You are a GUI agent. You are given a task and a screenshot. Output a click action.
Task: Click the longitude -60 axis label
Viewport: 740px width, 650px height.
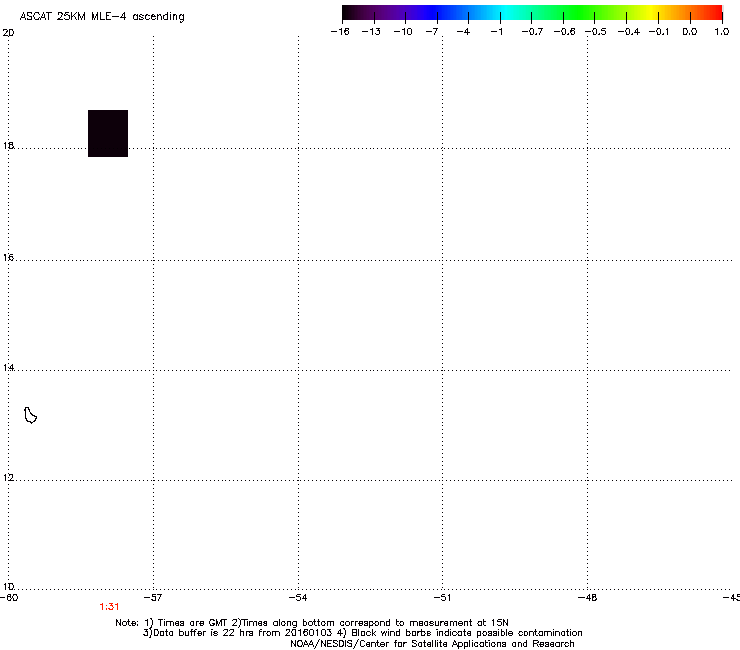click(x=9, y=598)
